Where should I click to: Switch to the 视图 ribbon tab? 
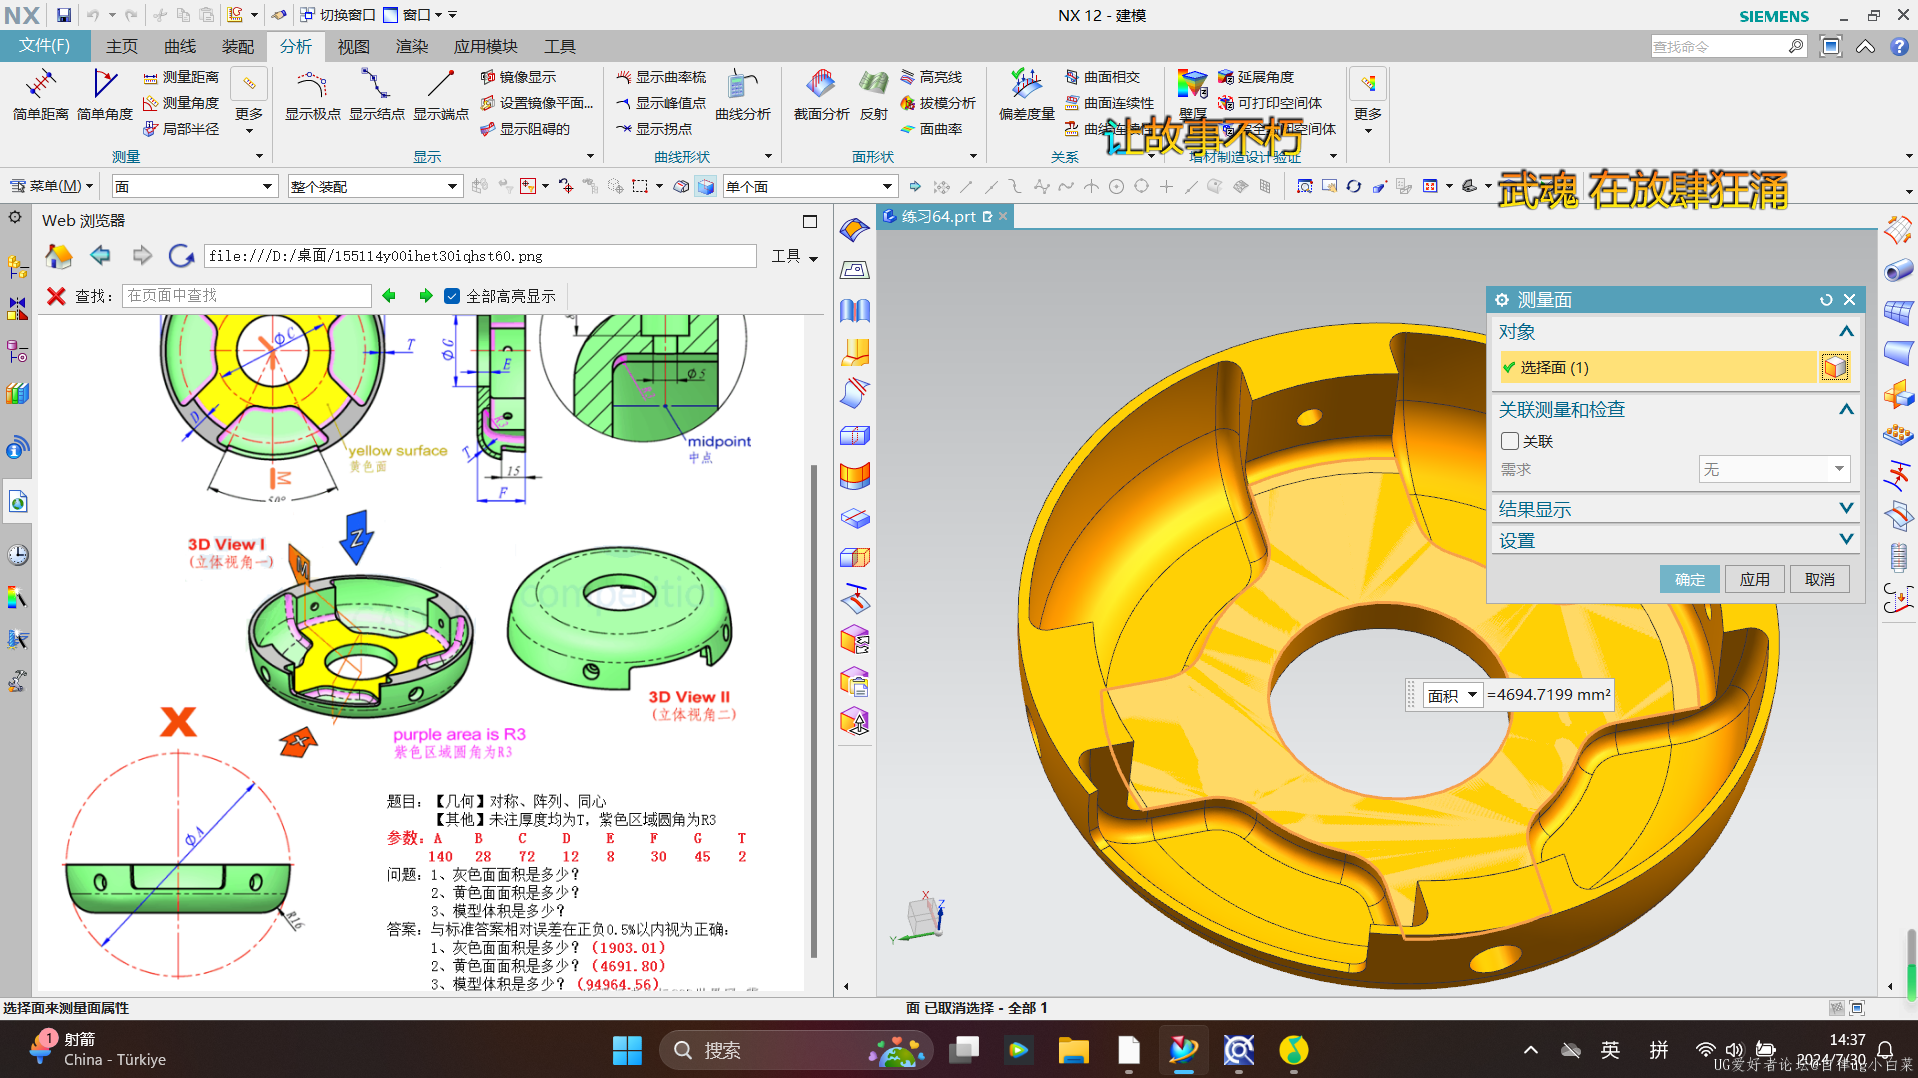(354, 47)
